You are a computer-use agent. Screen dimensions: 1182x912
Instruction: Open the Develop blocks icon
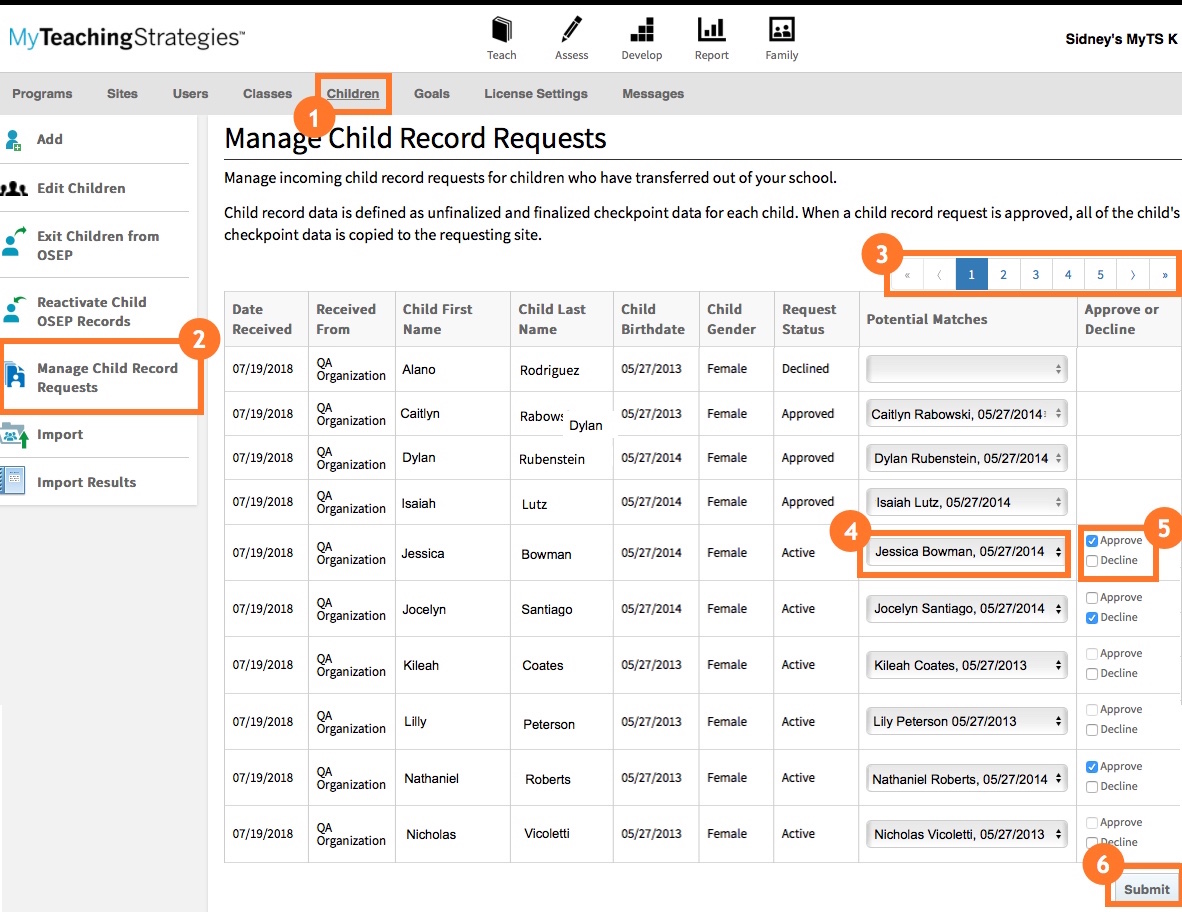point(641,30)
